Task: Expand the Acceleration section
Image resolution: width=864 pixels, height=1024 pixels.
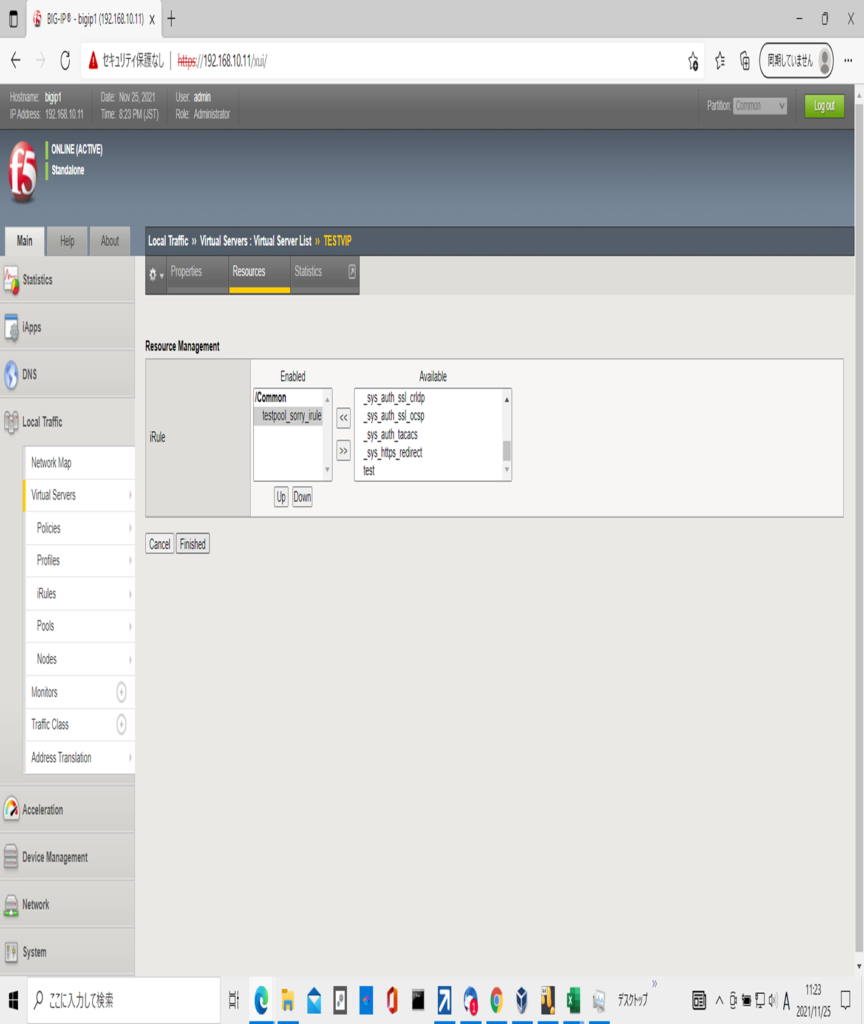Action: point(42,810)
